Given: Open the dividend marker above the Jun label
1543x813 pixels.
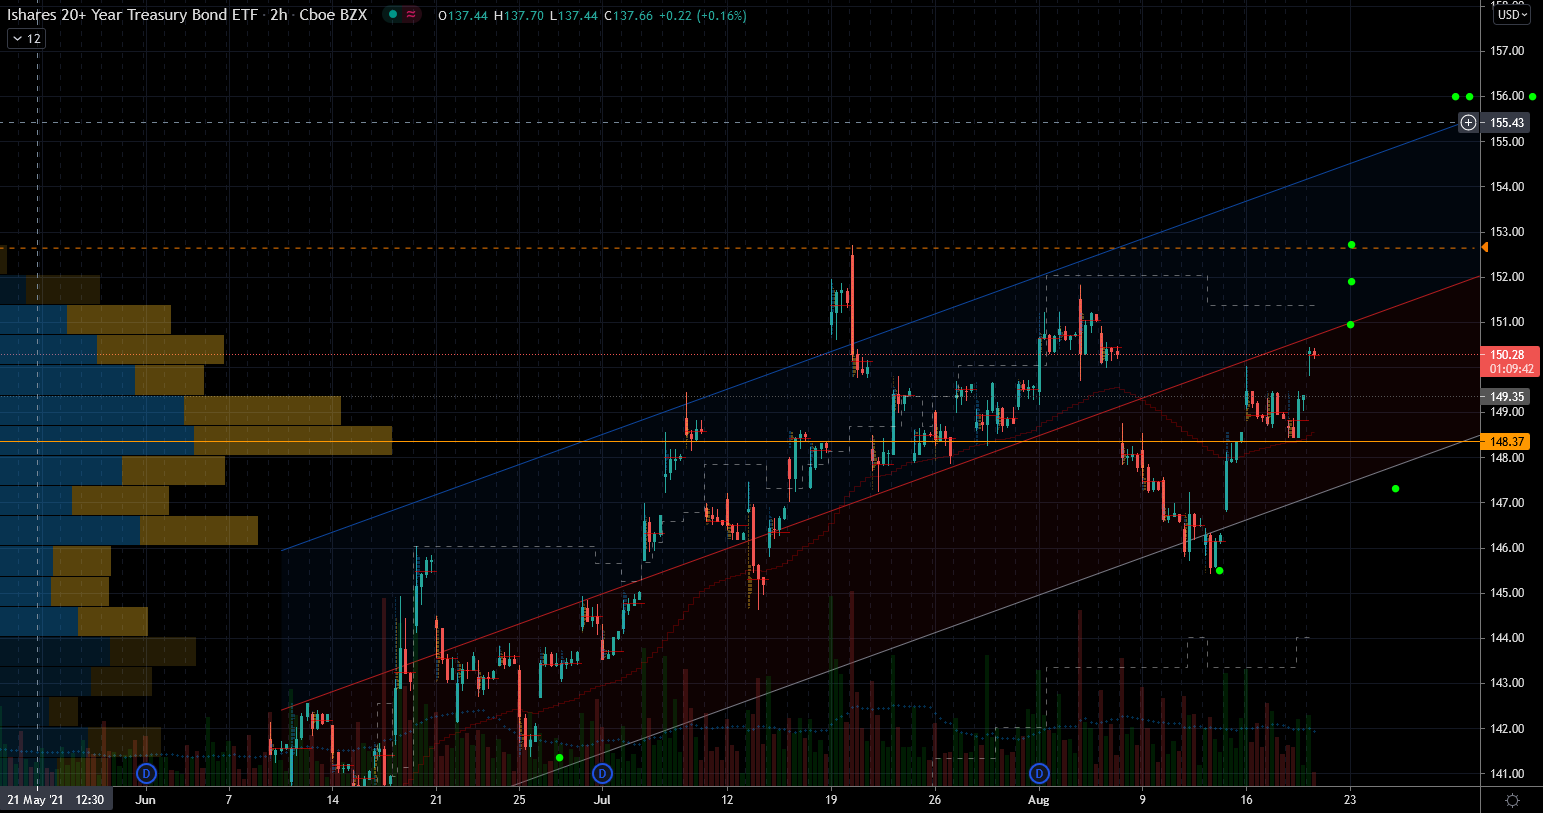Looking at the screenshot, I should [146, 773].
